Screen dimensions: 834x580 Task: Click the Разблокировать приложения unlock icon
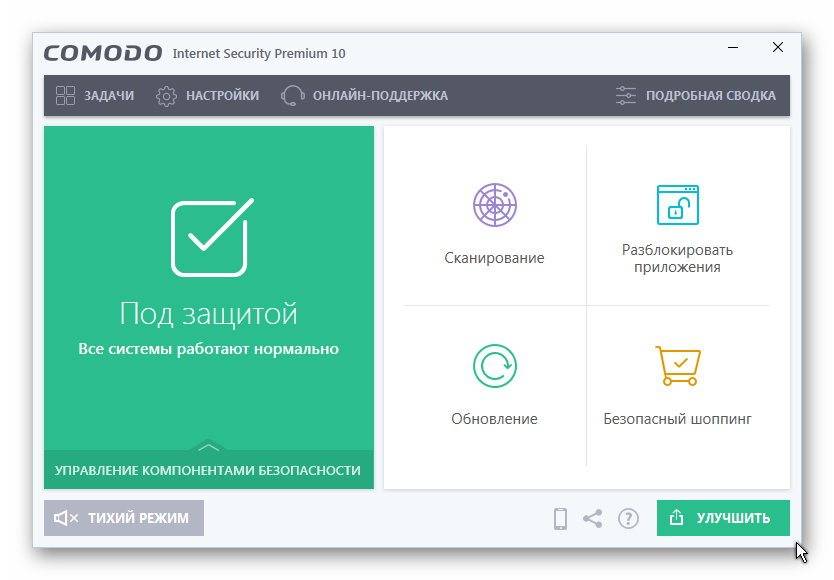coord(678,205)
